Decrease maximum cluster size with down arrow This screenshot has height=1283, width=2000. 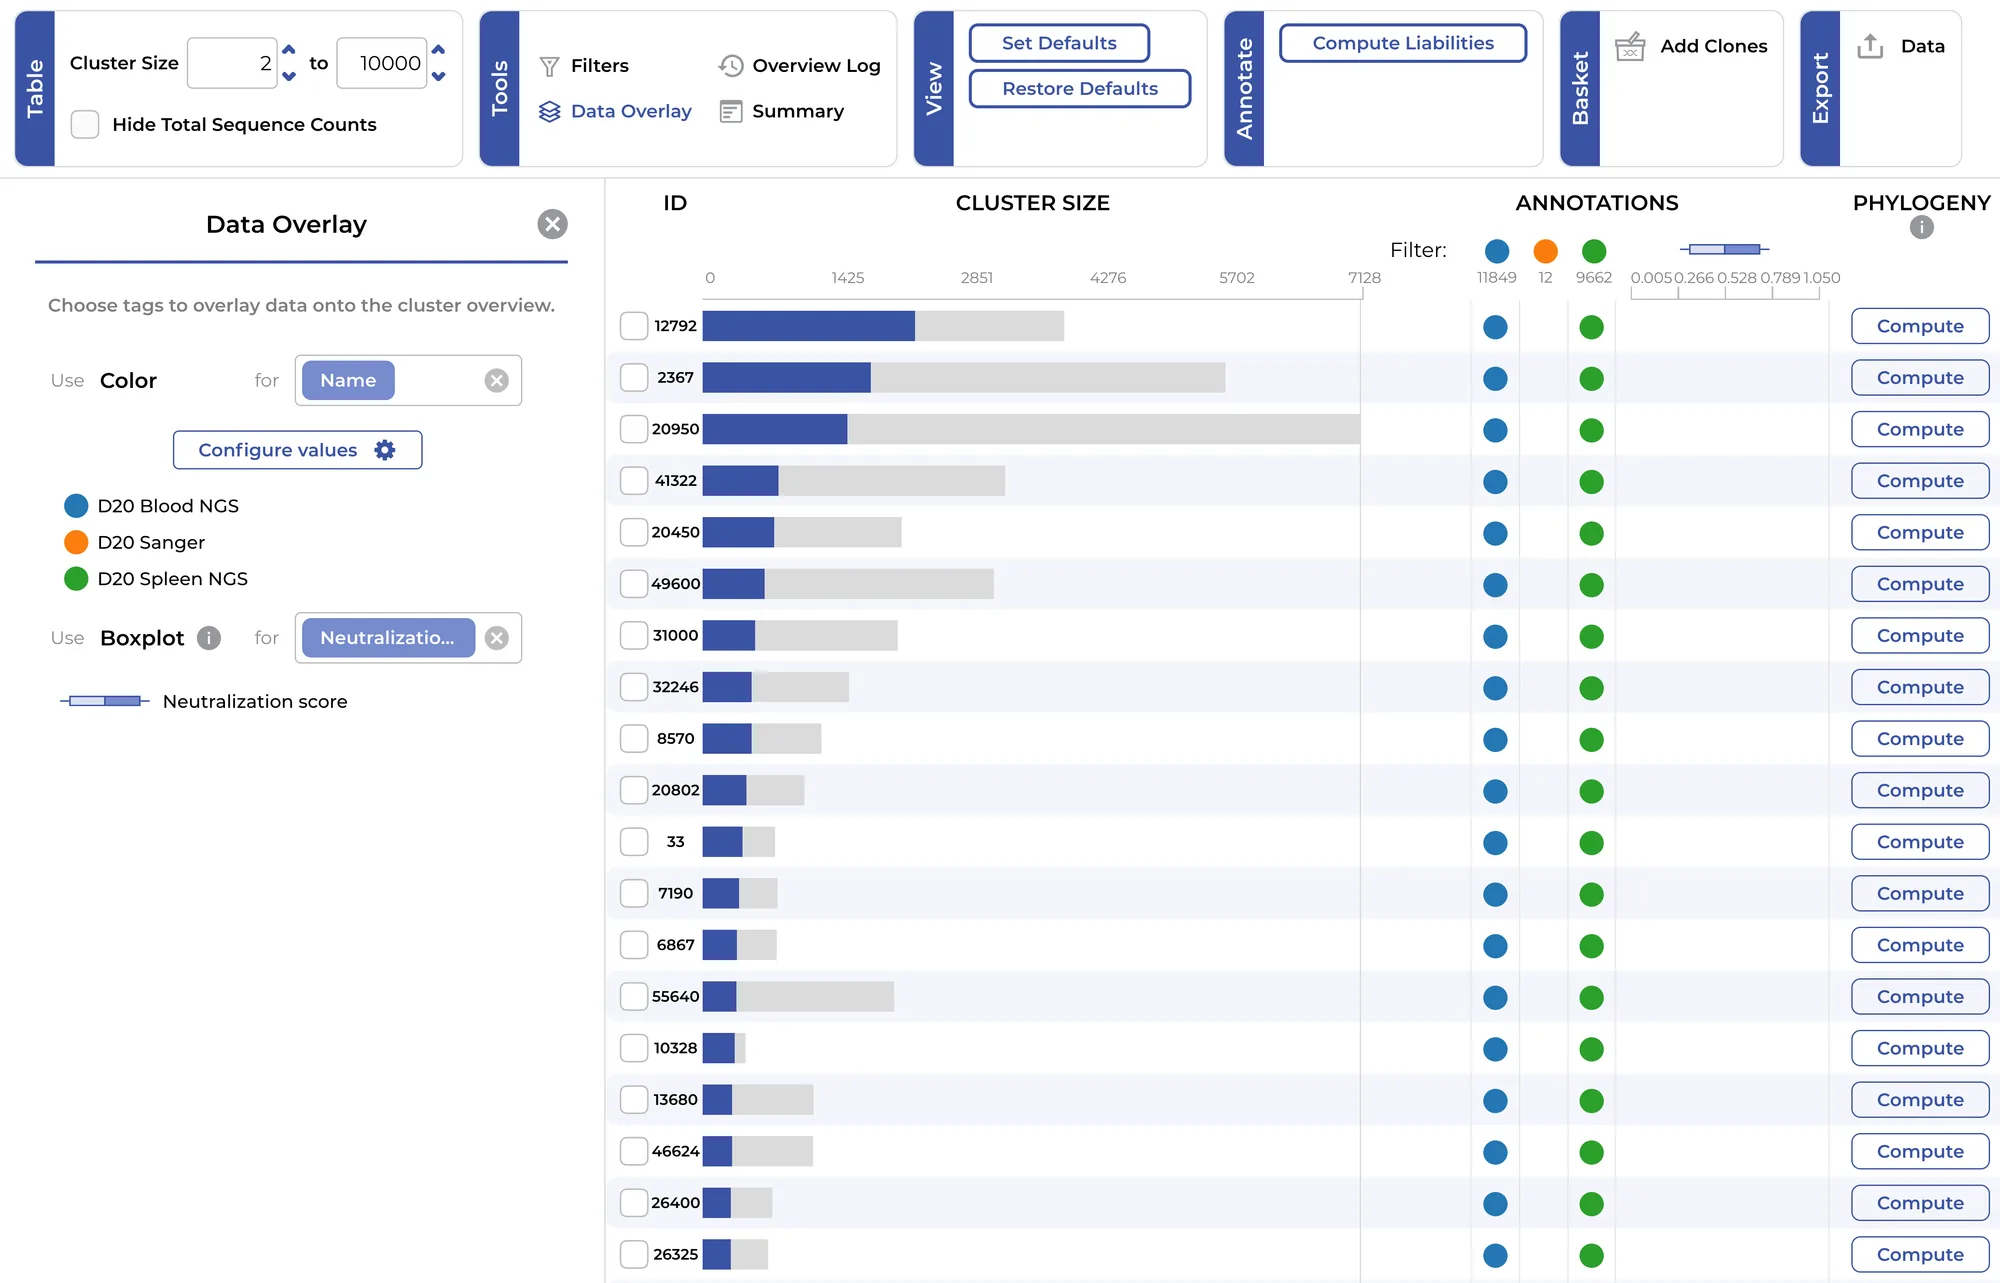point(438,76)
